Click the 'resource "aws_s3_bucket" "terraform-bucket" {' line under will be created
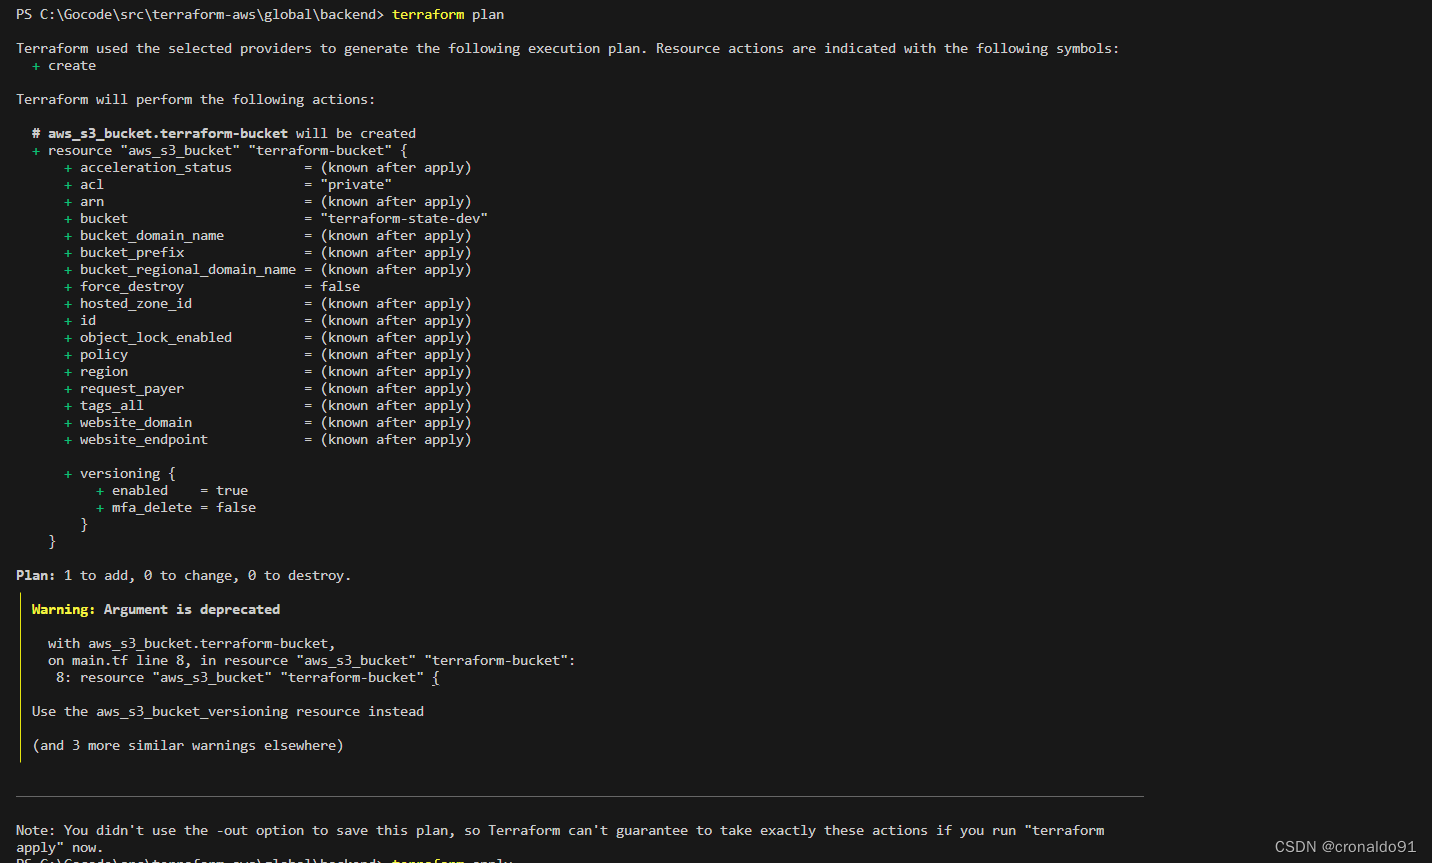Screen dimensions: 1432x863 pyautogui.click(x=220, y=151)
